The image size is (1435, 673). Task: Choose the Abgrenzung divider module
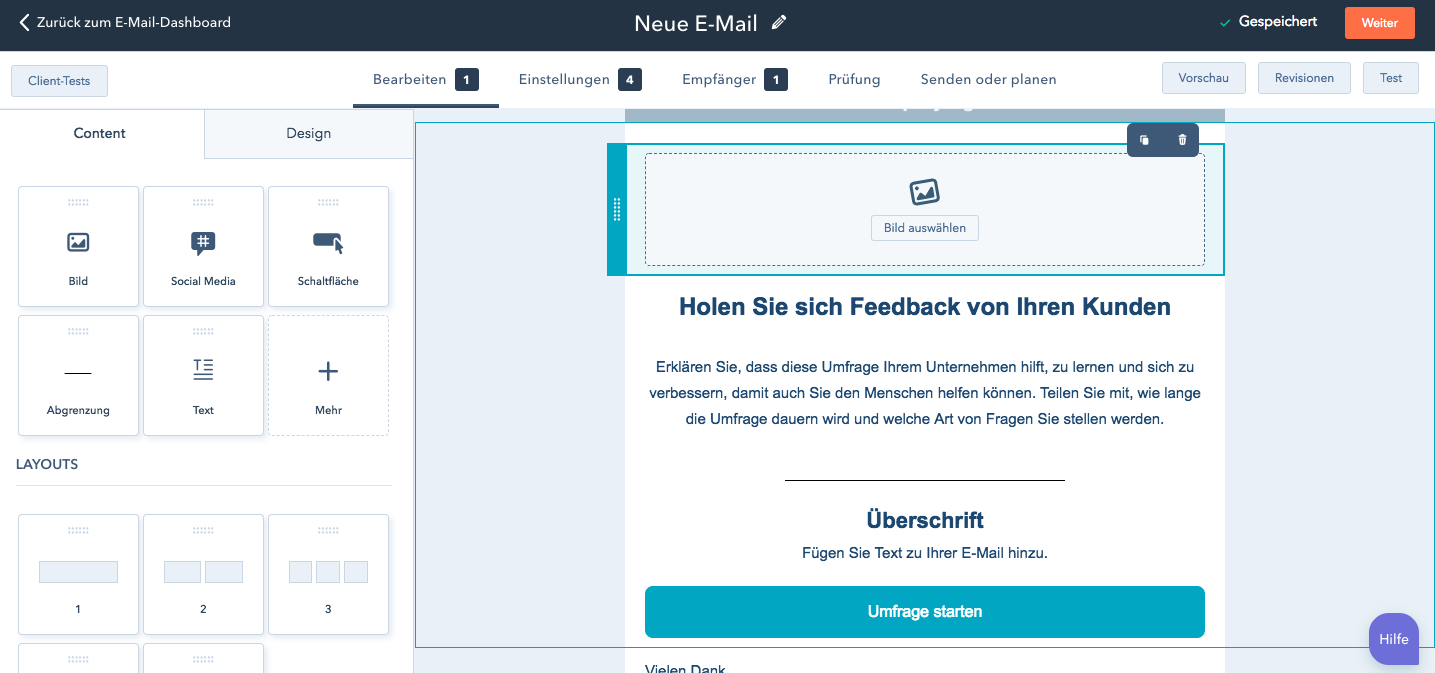pos(78,376)
